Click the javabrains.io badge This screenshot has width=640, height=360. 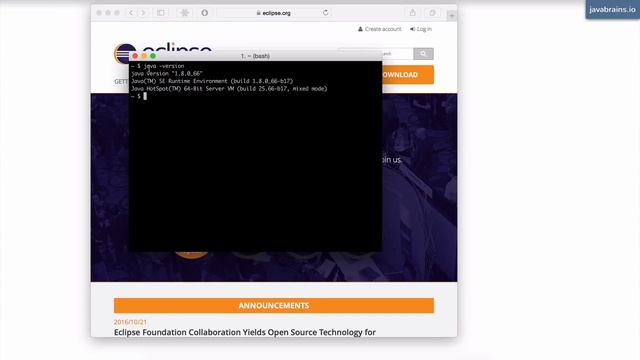pyautogui.click(x=612, y=9)
